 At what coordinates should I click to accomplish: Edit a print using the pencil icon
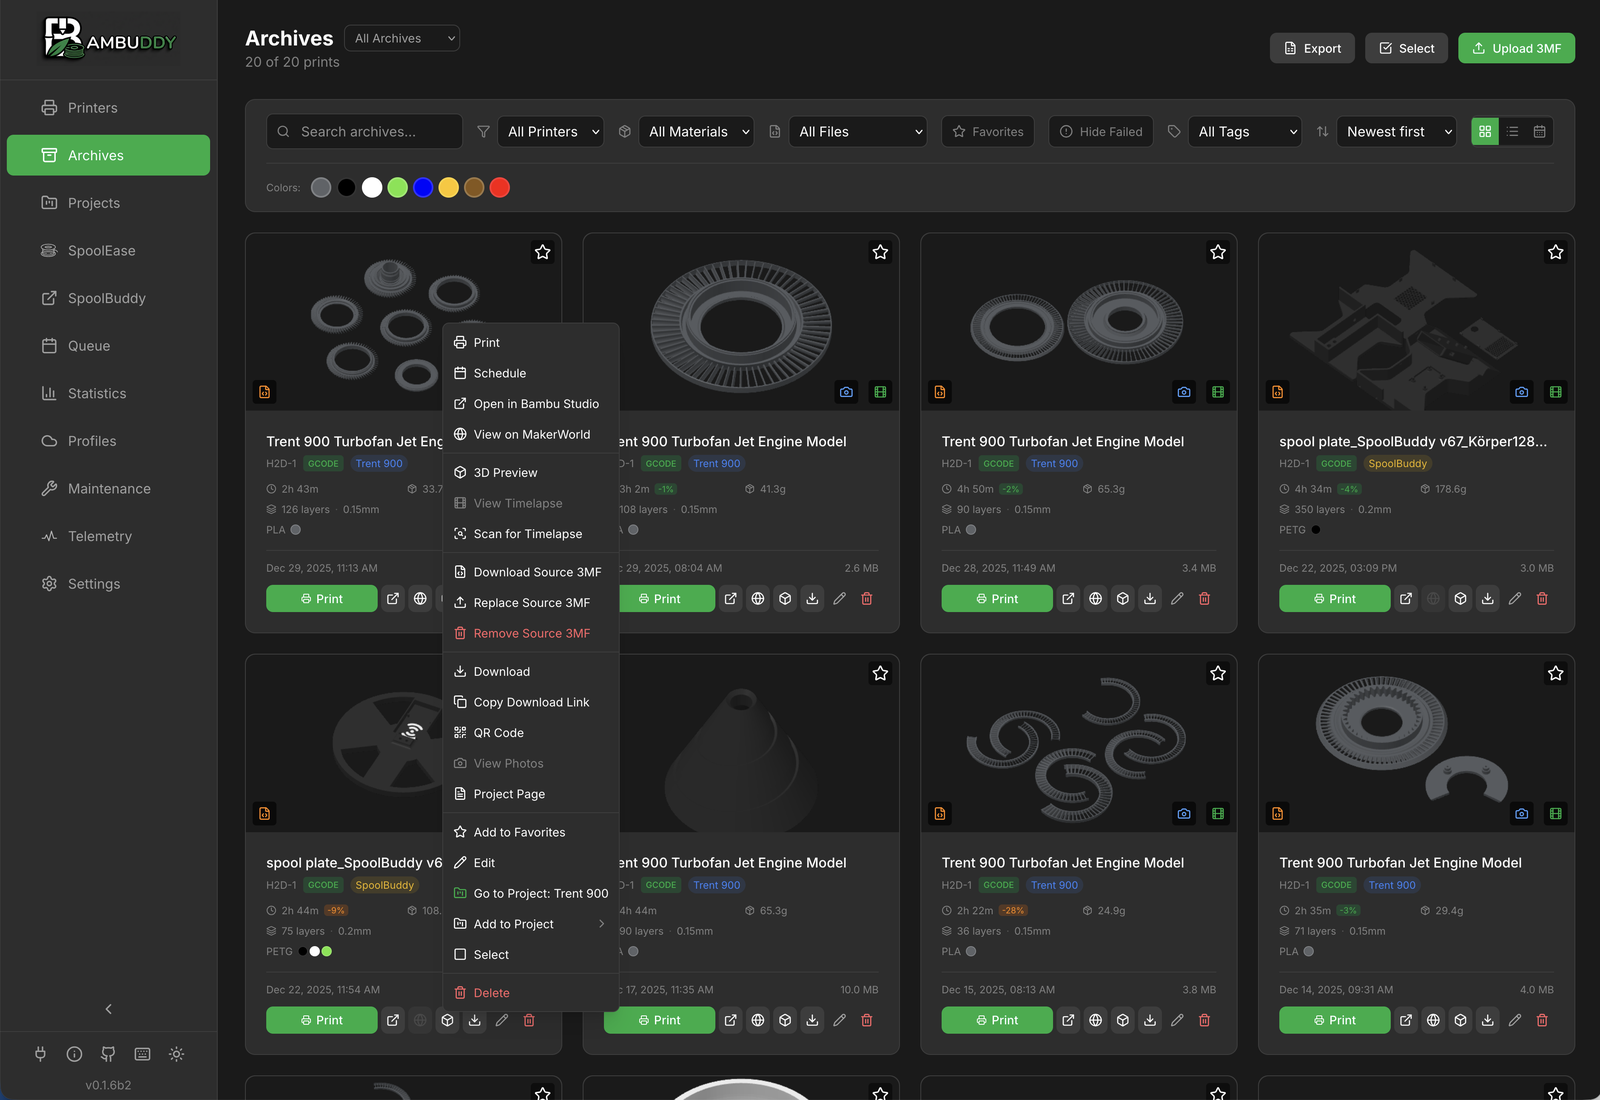[1177, 598]
